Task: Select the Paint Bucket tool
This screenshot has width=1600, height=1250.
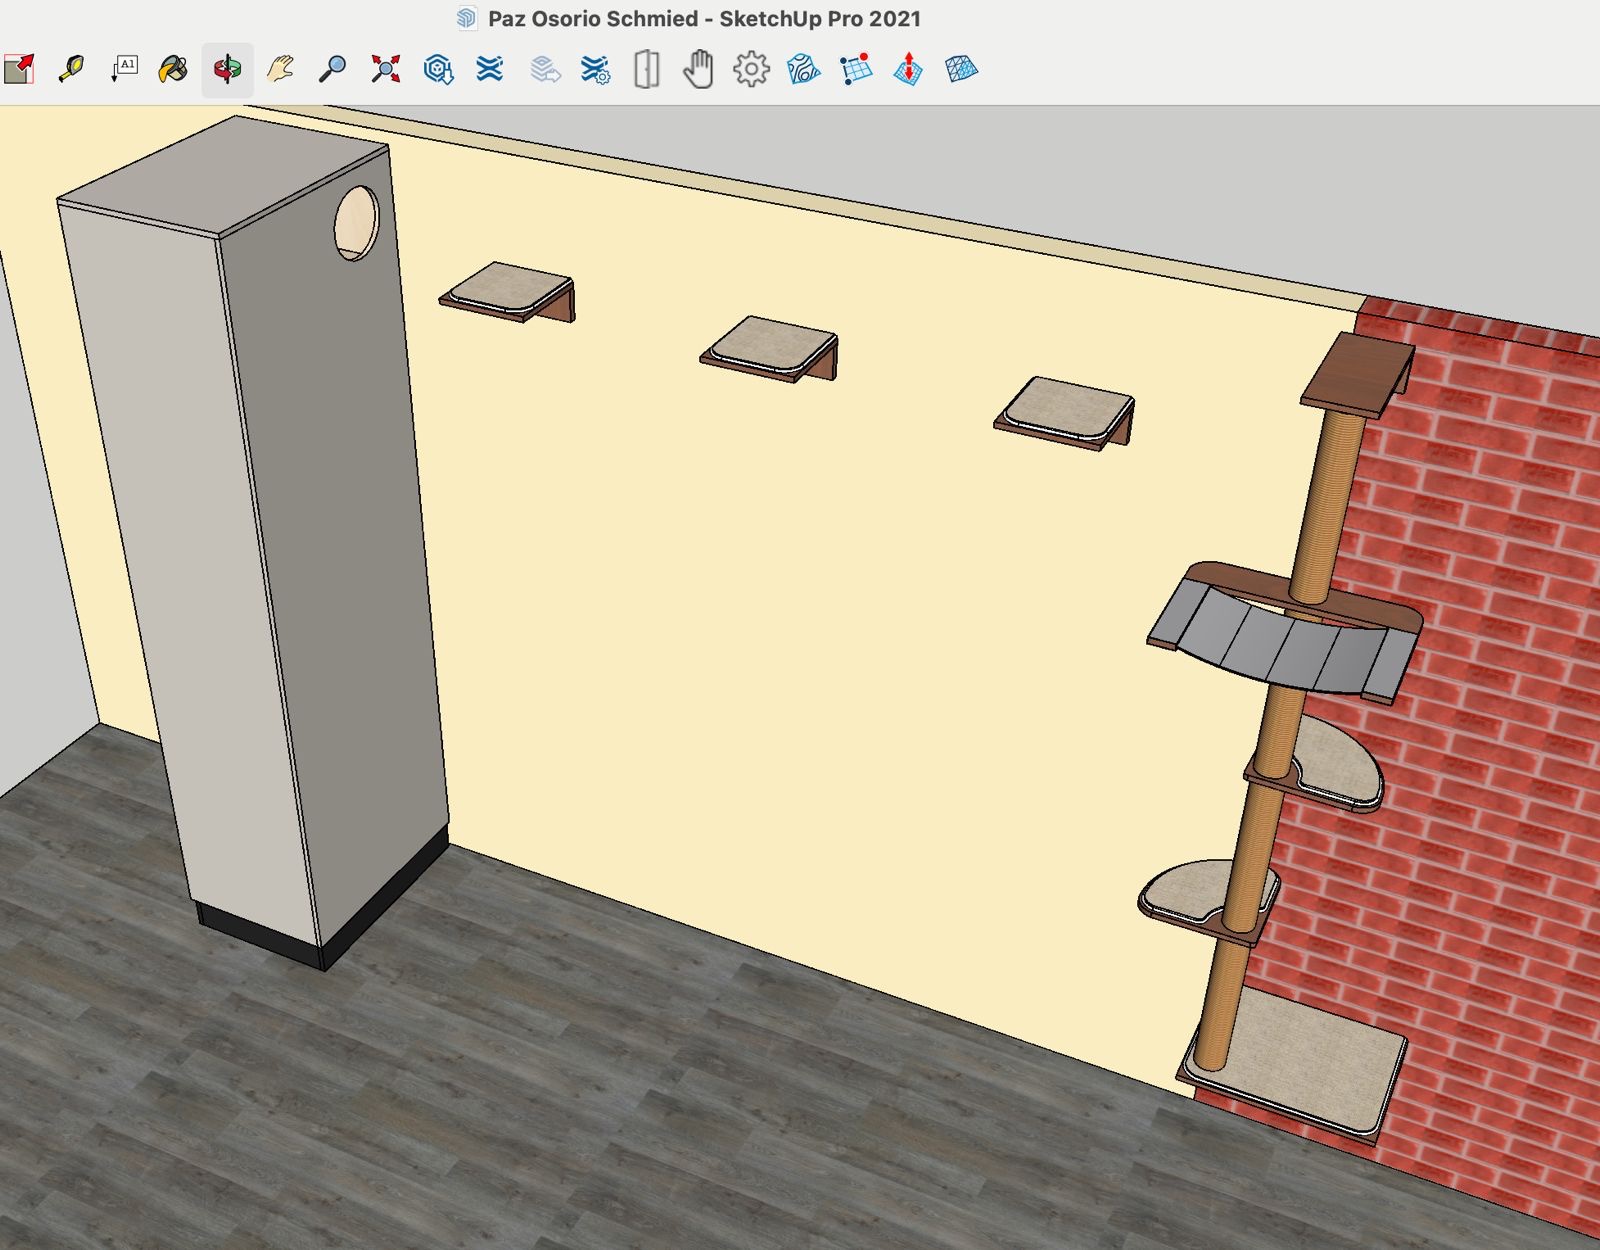Action: click(174, 69)
